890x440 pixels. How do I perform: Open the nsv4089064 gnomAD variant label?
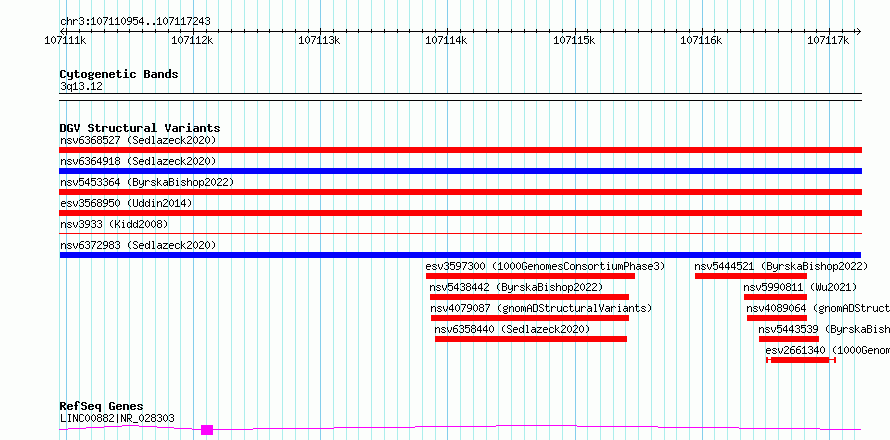(x=818, y=308)
